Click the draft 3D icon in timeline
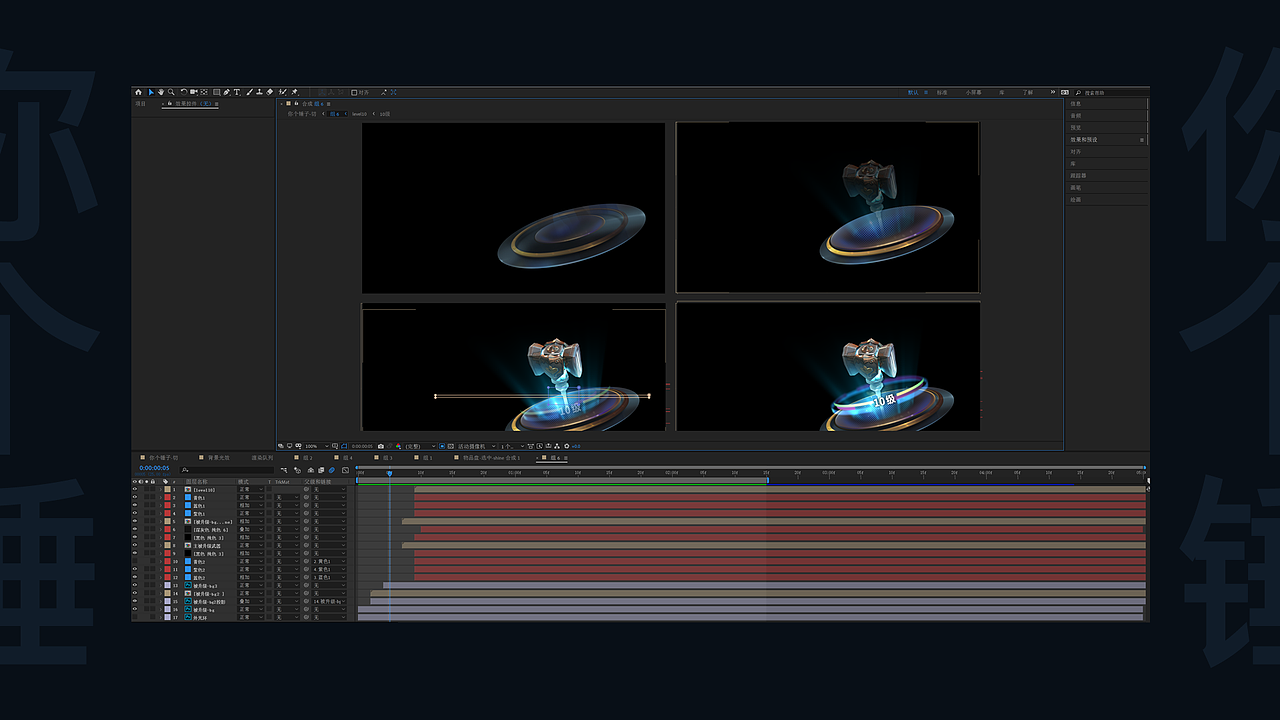The image size is (1280, 720). (299, 469)
